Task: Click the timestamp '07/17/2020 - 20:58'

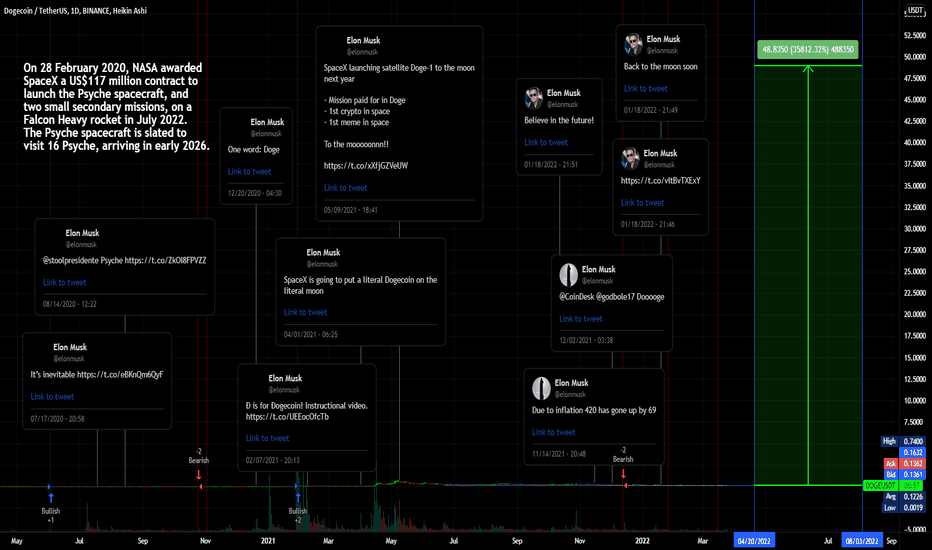Action: [x=58, y=419]
